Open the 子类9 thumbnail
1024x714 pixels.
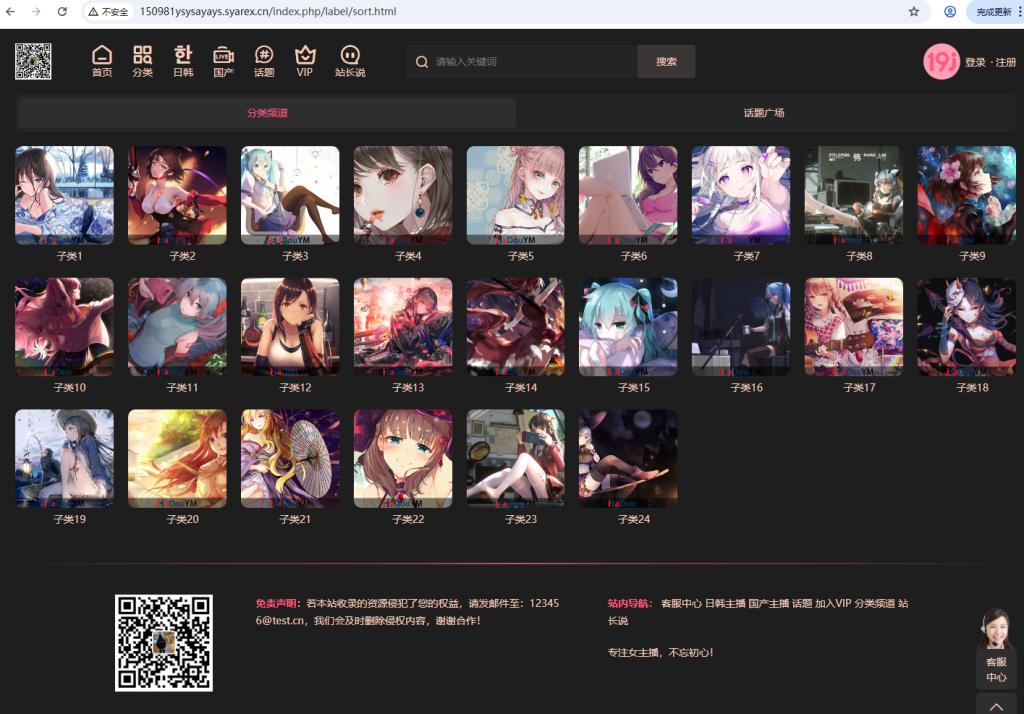point(967,195)
